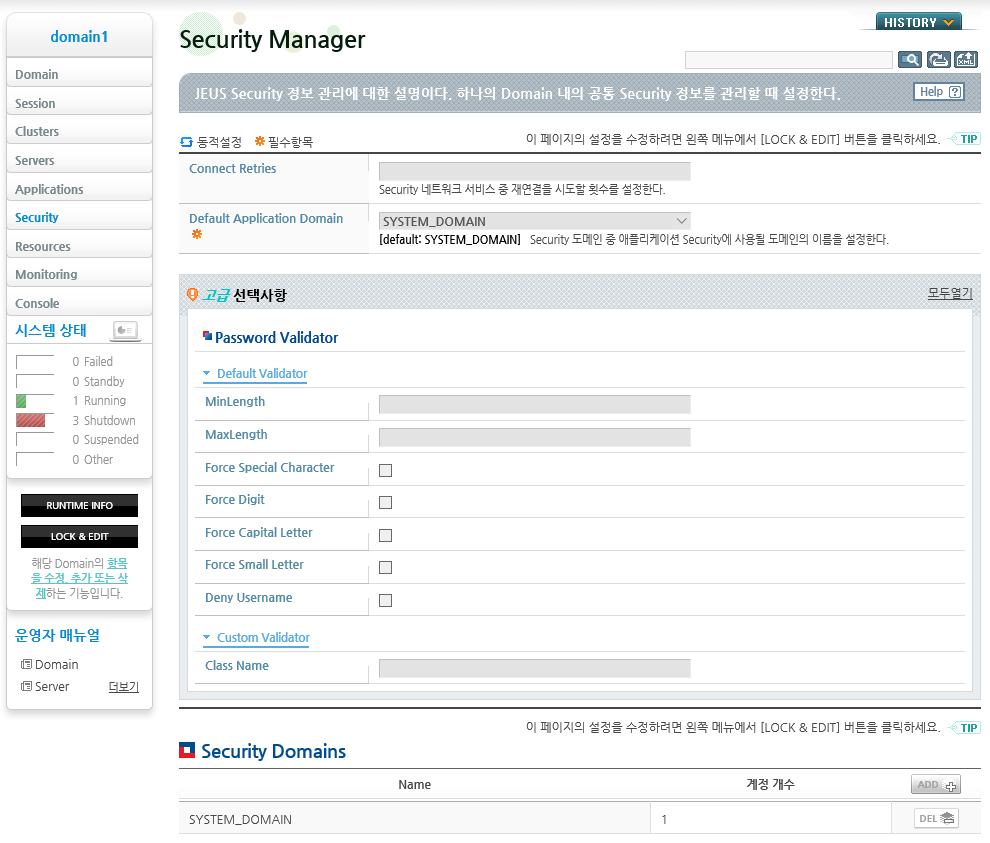Click the search magnifier icon

[910, 60]
